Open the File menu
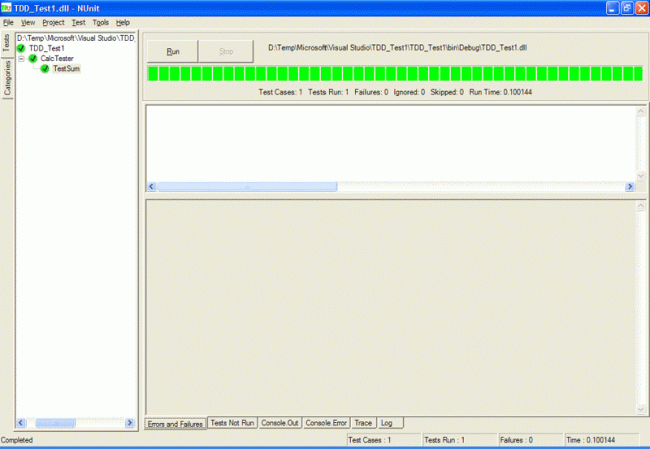The height and width of the screenshot is (449, 650). (x=8, y=22)
